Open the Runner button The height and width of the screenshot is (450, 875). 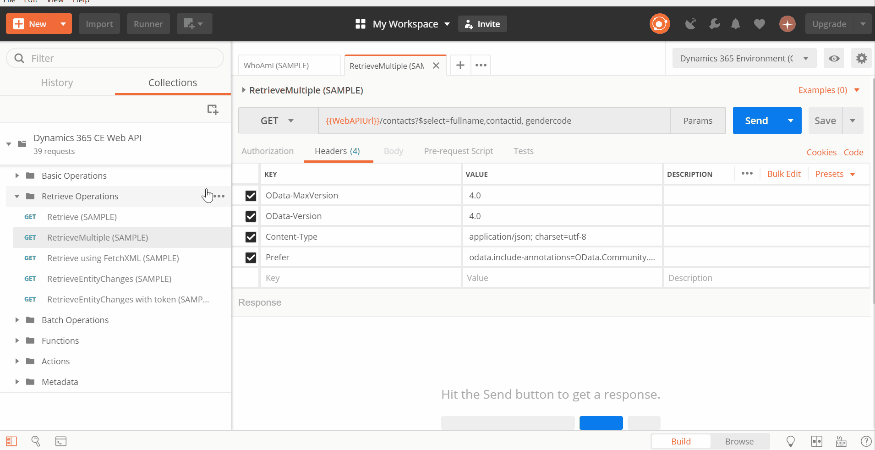[x=148, y=24]
